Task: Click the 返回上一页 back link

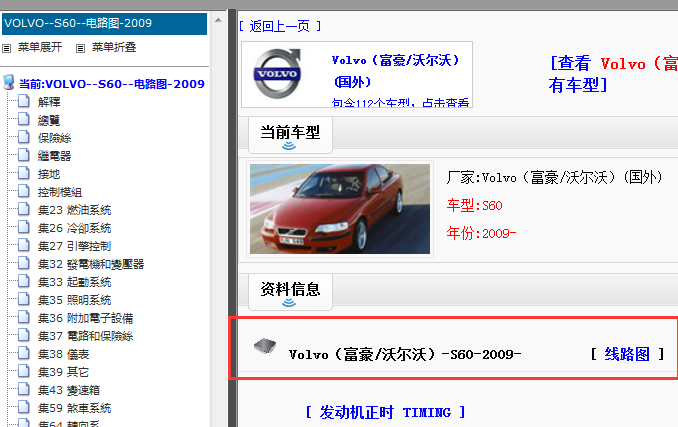Action: 280,26
